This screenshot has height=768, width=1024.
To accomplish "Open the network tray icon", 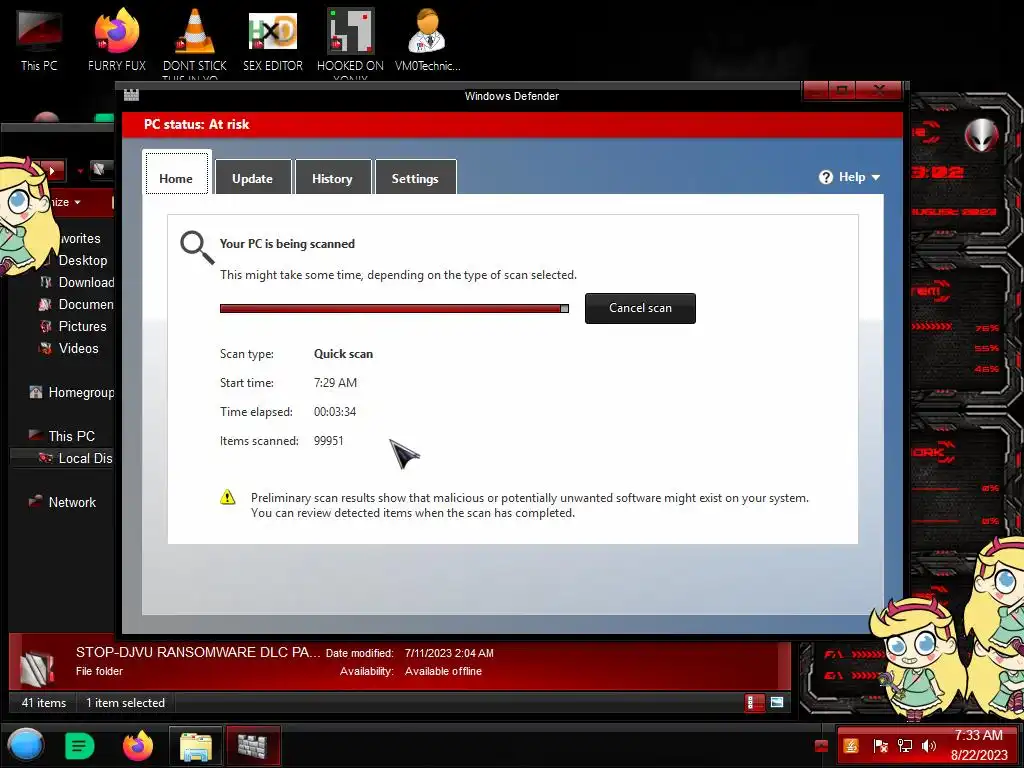I will click(905, 746).
